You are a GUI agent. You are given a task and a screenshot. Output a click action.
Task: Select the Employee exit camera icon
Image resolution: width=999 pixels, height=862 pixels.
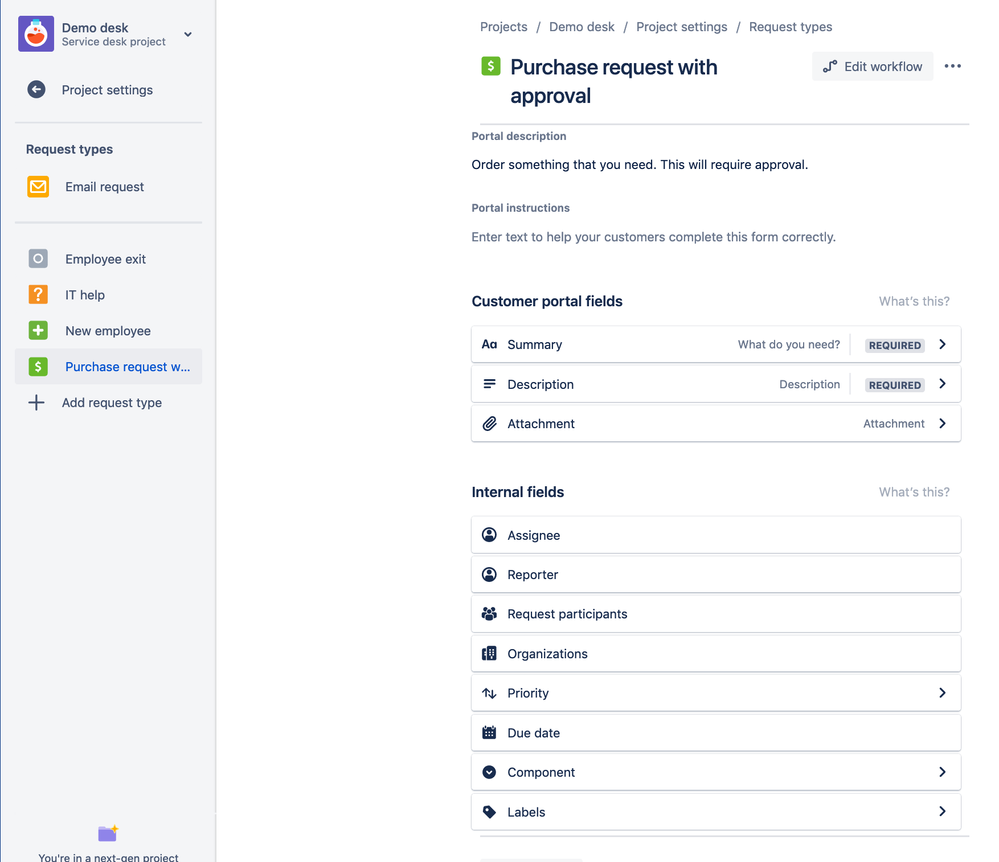(x=38, y=258)
